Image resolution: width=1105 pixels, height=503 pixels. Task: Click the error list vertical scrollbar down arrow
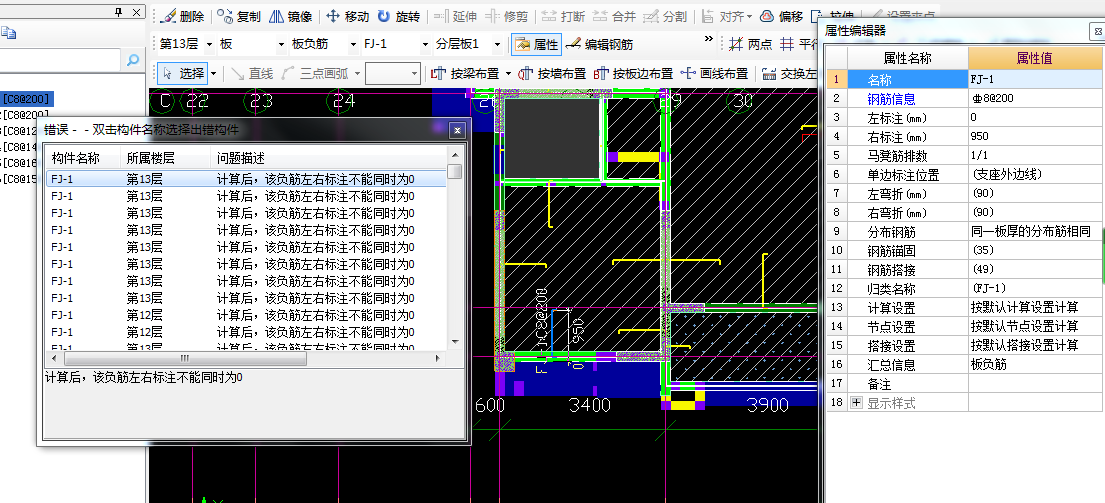coord(455,342)
